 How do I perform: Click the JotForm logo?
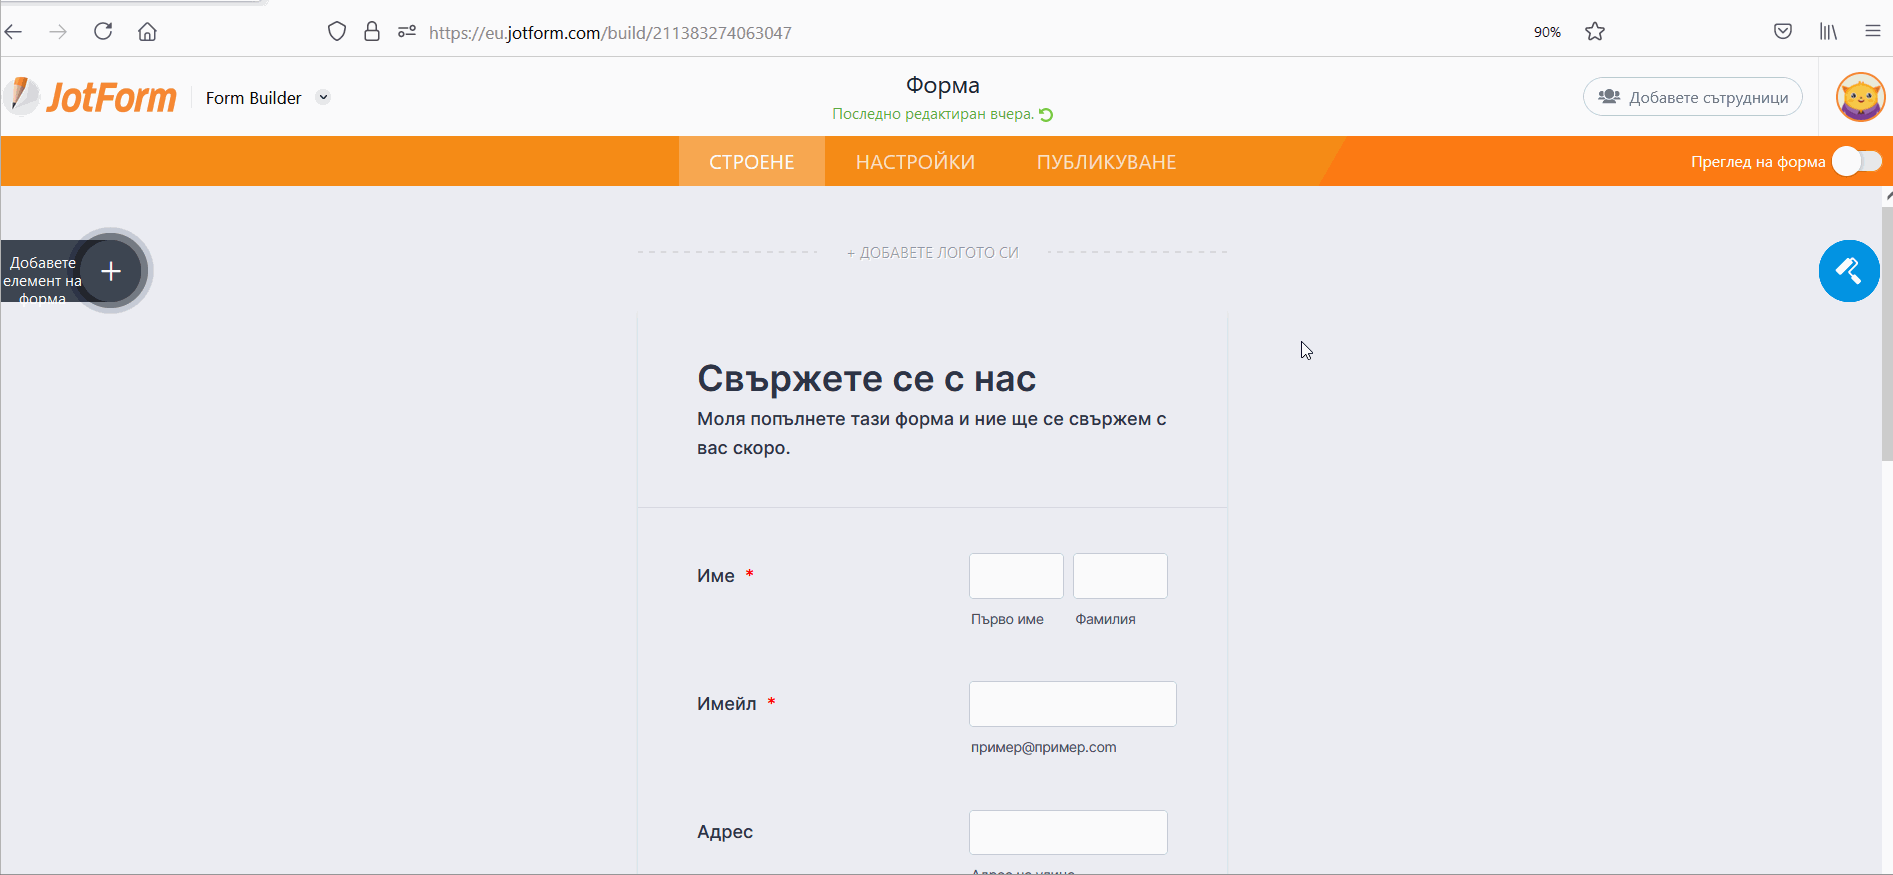91,97
